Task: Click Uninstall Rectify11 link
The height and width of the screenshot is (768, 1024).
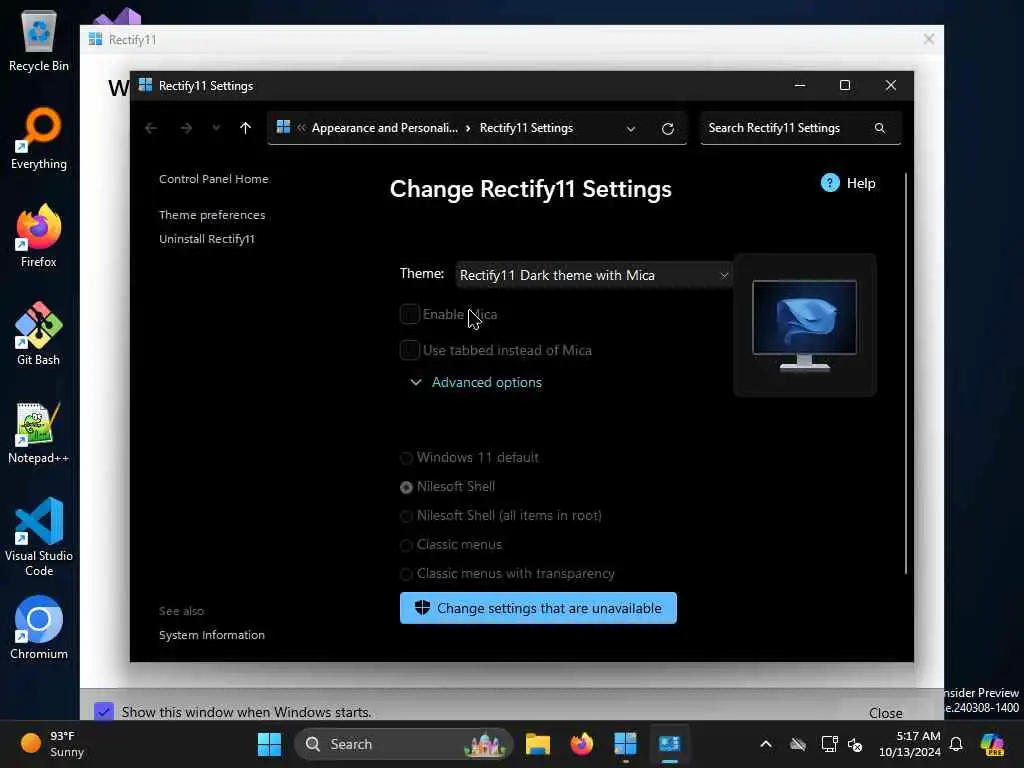Action: point(207,239)
